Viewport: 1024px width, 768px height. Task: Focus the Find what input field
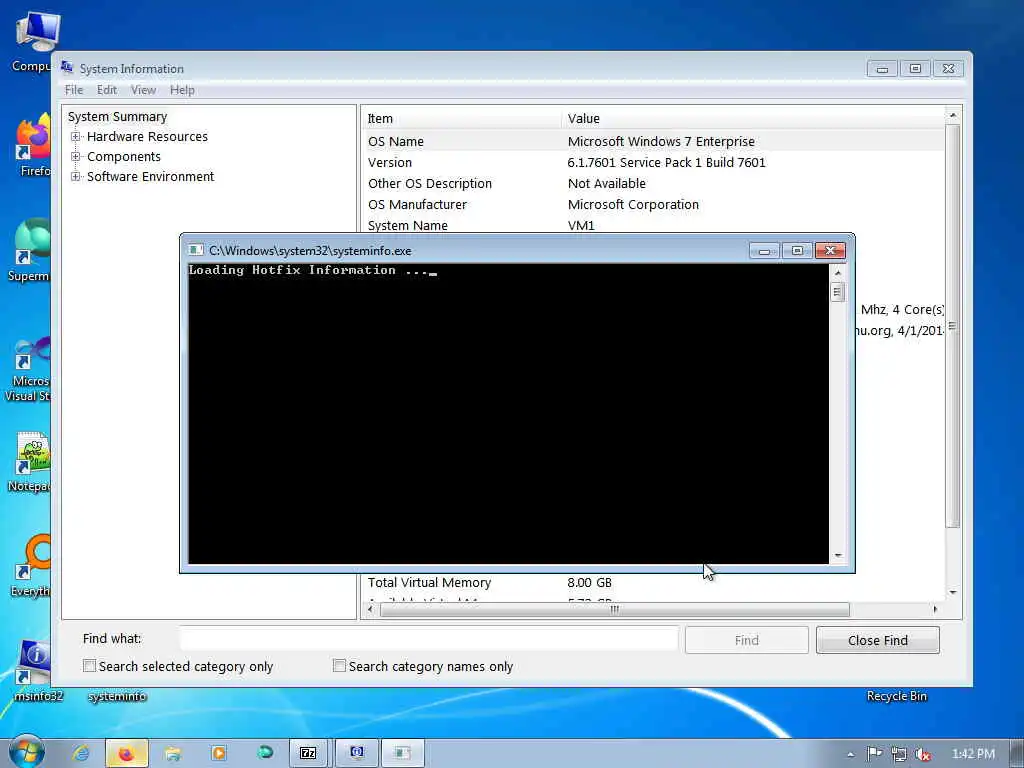click(x=429, y=639)
